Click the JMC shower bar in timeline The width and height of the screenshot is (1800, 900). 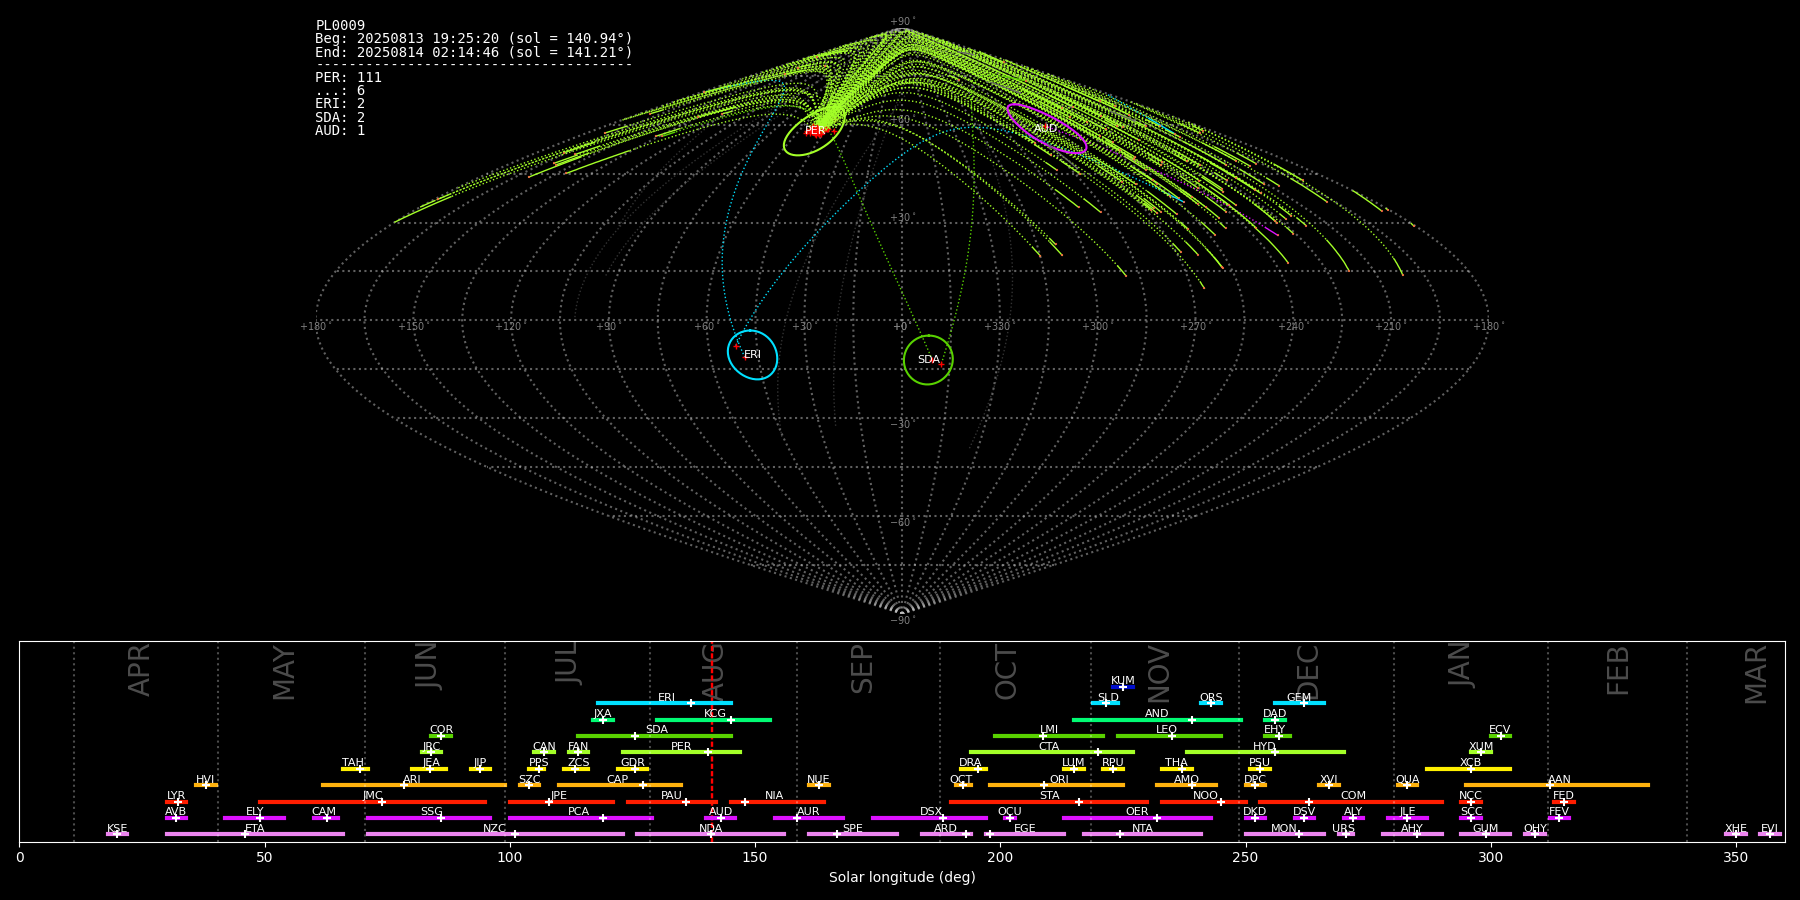[x=372, y=802]
